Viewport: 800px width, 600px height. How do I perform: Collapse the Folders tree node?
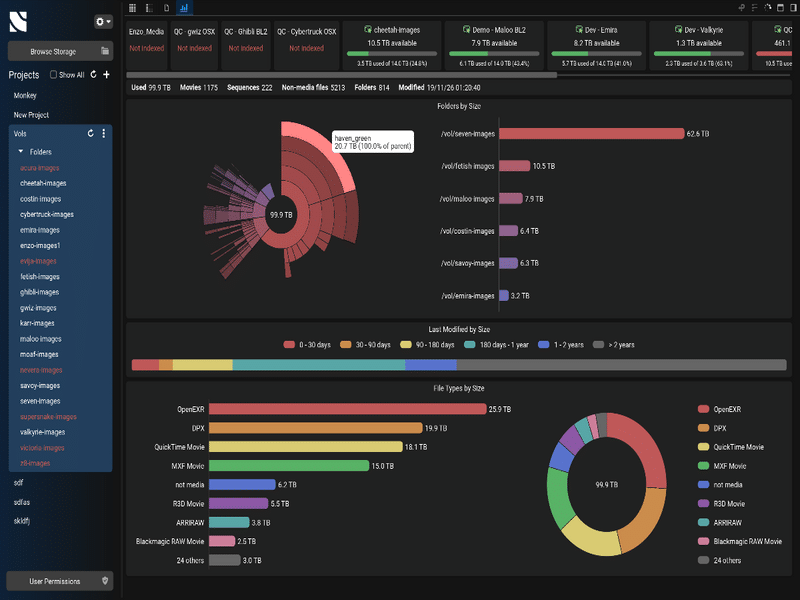coord(21,151)
